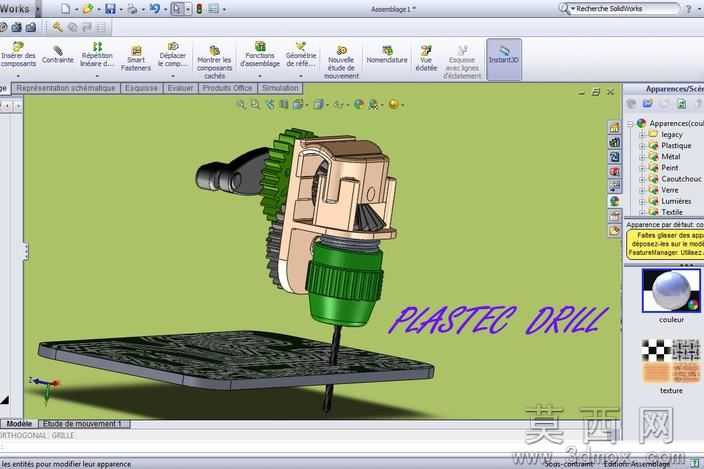Switch to the Esquisse tab

tap(141, 88)
